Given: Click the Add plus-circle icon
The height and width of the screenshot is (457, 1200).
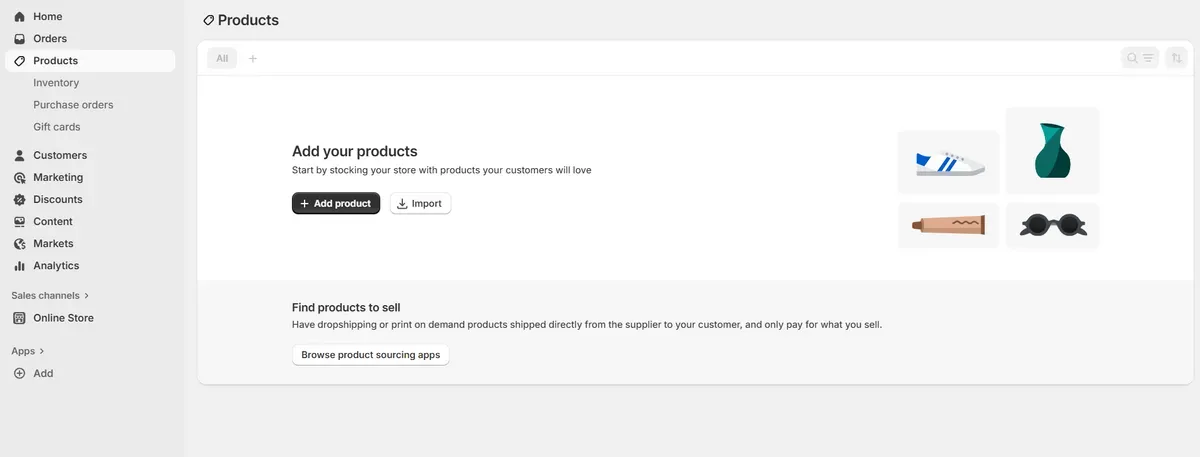Looking at the screenshot, I should [x=19, y=373].
